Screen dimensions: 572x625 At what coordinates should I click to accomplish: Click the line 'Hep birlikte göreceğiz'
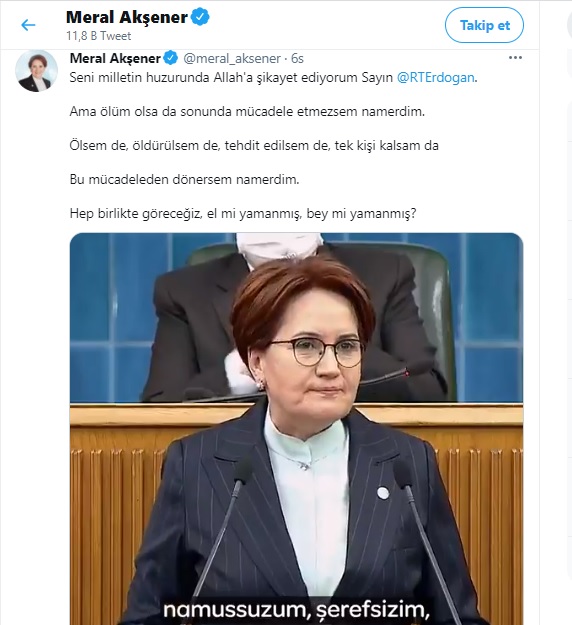(243, 214)
